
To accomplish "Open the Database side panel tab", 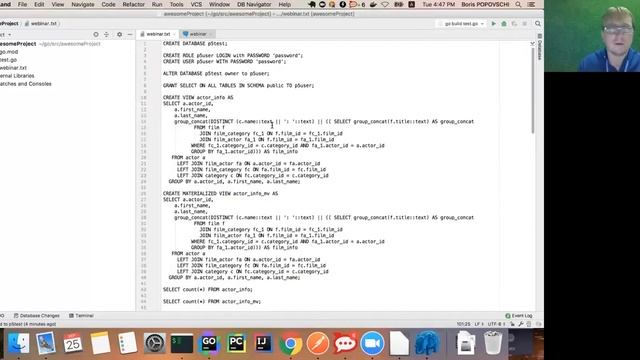I will (x=540, y=47).
